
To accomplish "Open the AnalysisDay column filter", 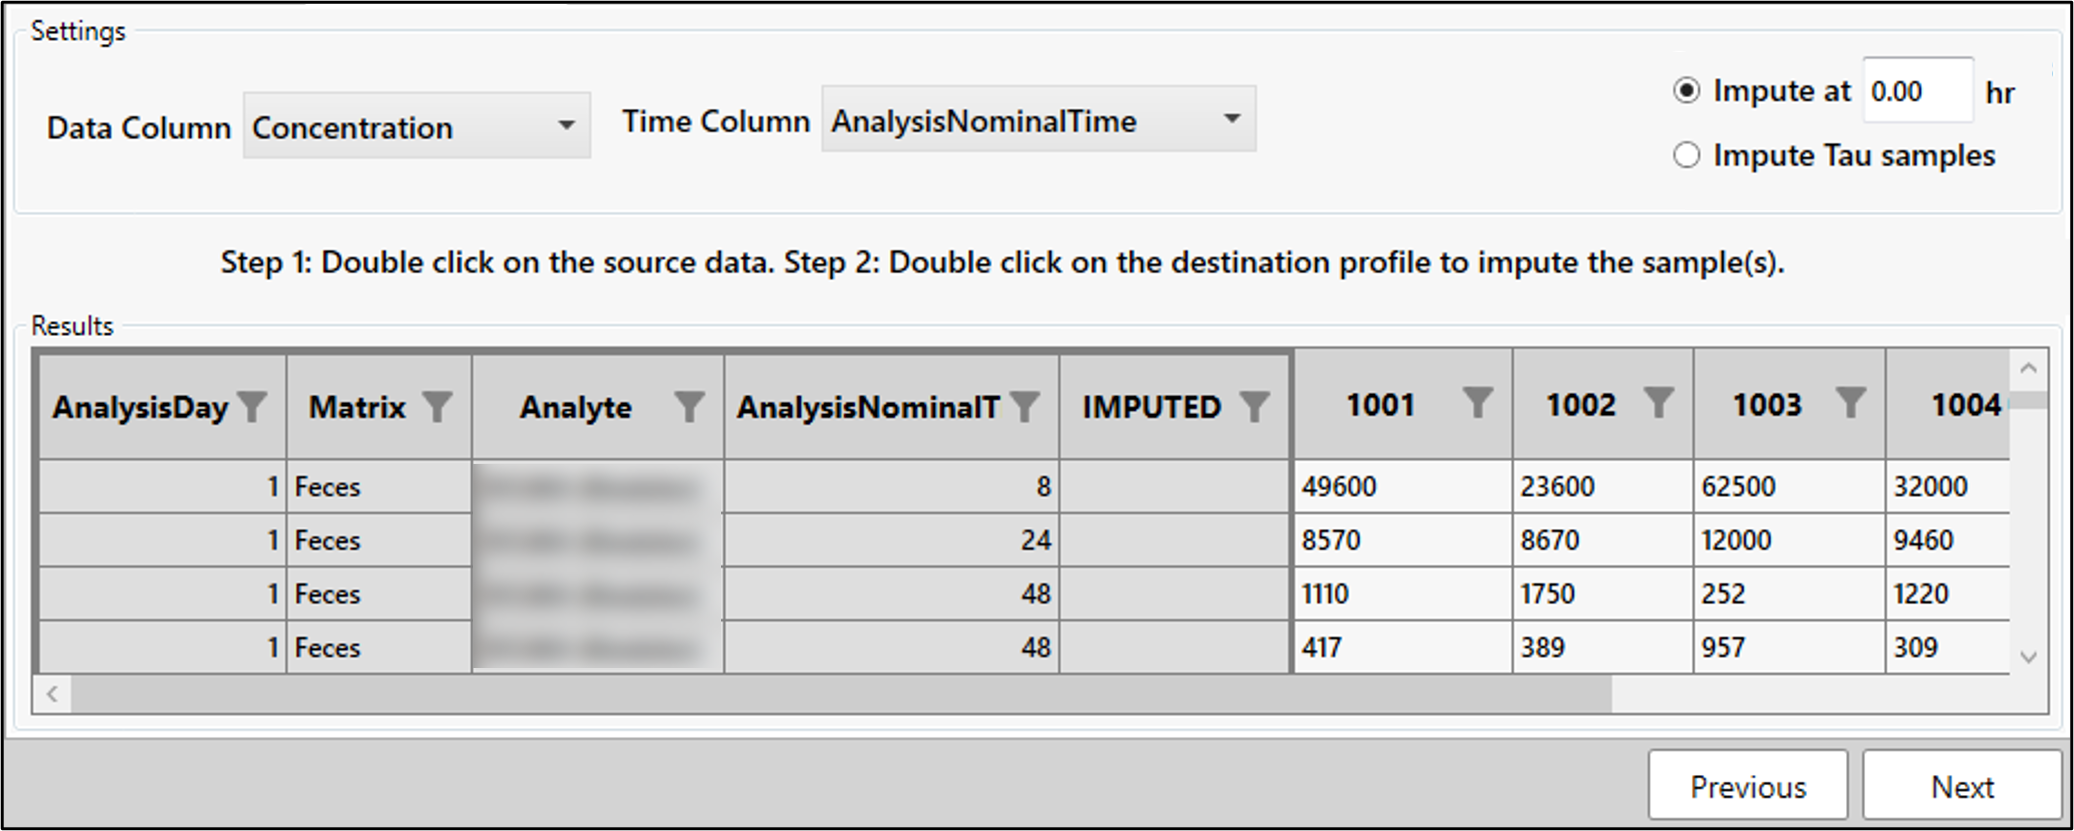I will [x=254, y=407].
